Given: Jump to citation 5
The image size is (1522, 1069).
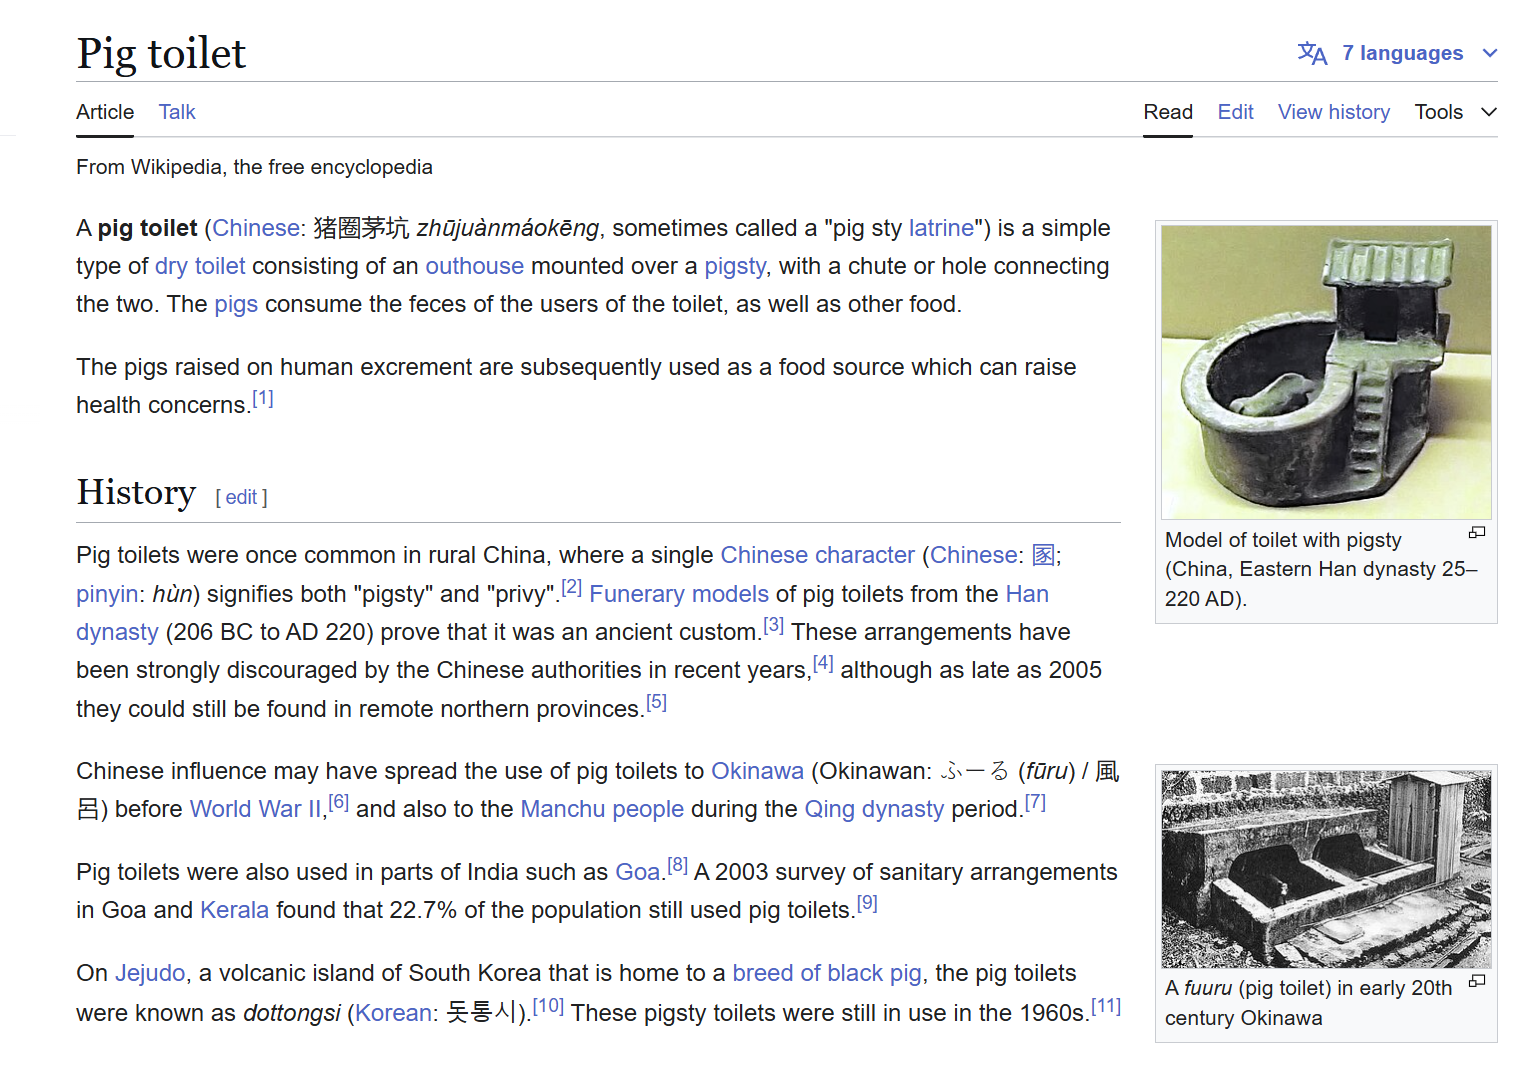Looking at the screenshot, I should (x=656, y=702).
